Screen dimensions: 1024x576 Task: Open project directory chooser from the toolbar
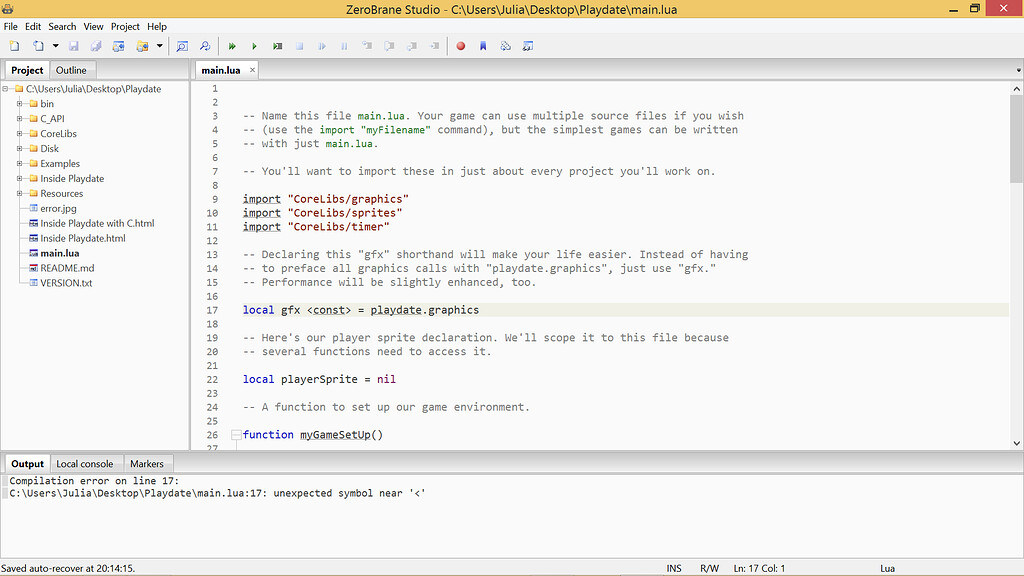(x=142, y=46)
